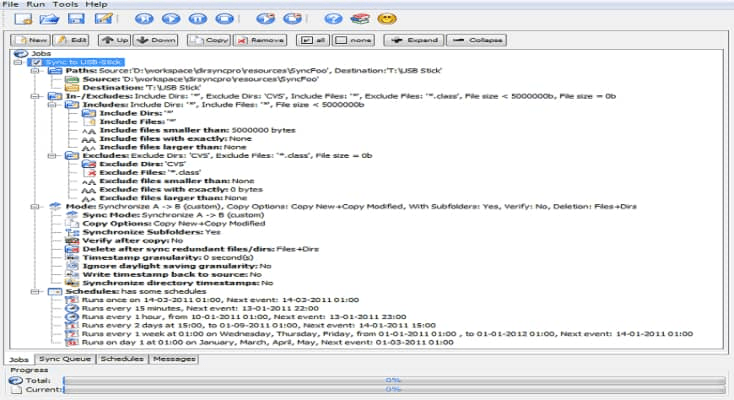Viewport: 734px width, 400px height.
Task: Check all jobs with the all button
Action: tap(313, 40)
